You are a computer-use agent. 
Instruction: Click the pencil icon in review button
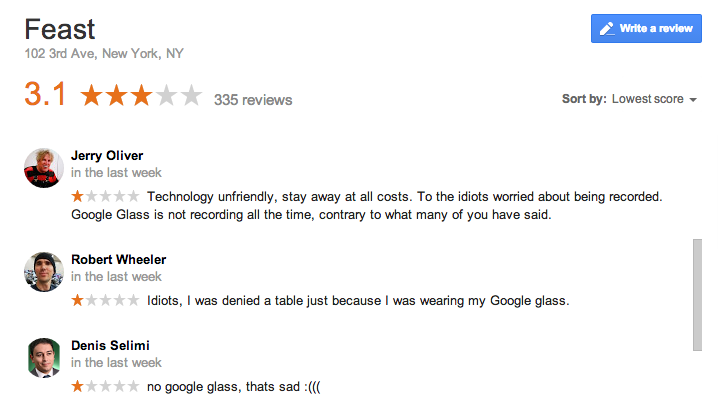(606, 29)
